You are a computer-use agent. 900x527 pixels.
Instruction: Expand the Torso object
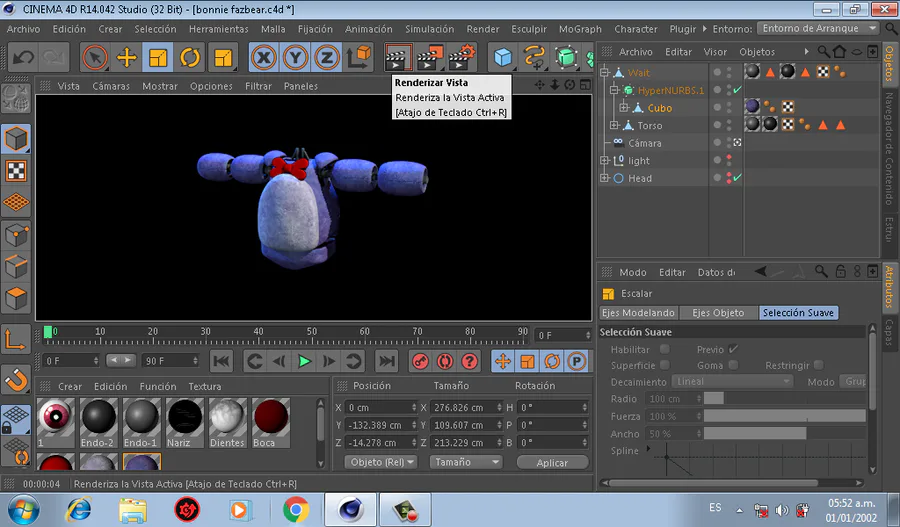(614, 125)
